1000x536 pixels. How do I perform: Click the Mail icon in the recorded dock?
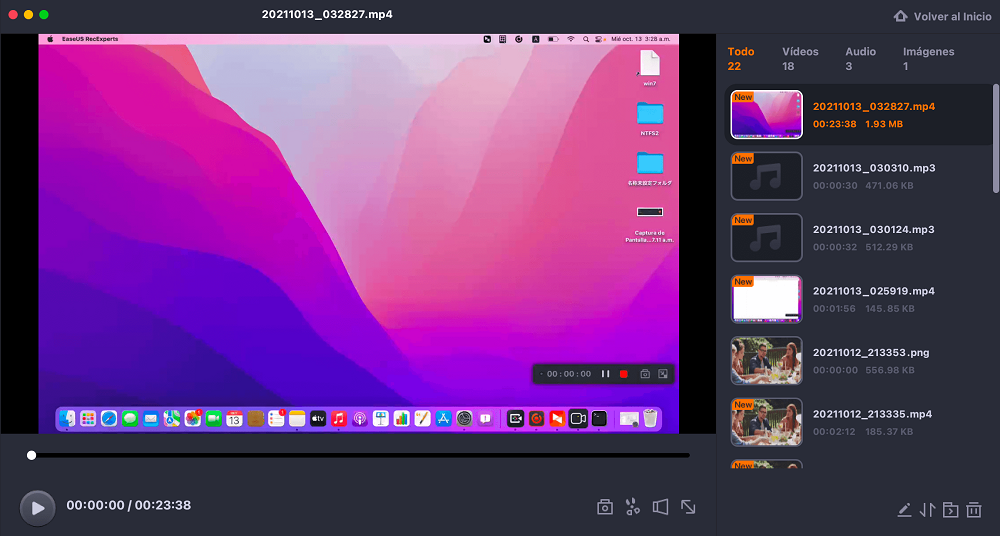pyautogui.click(x=151, y=419)
